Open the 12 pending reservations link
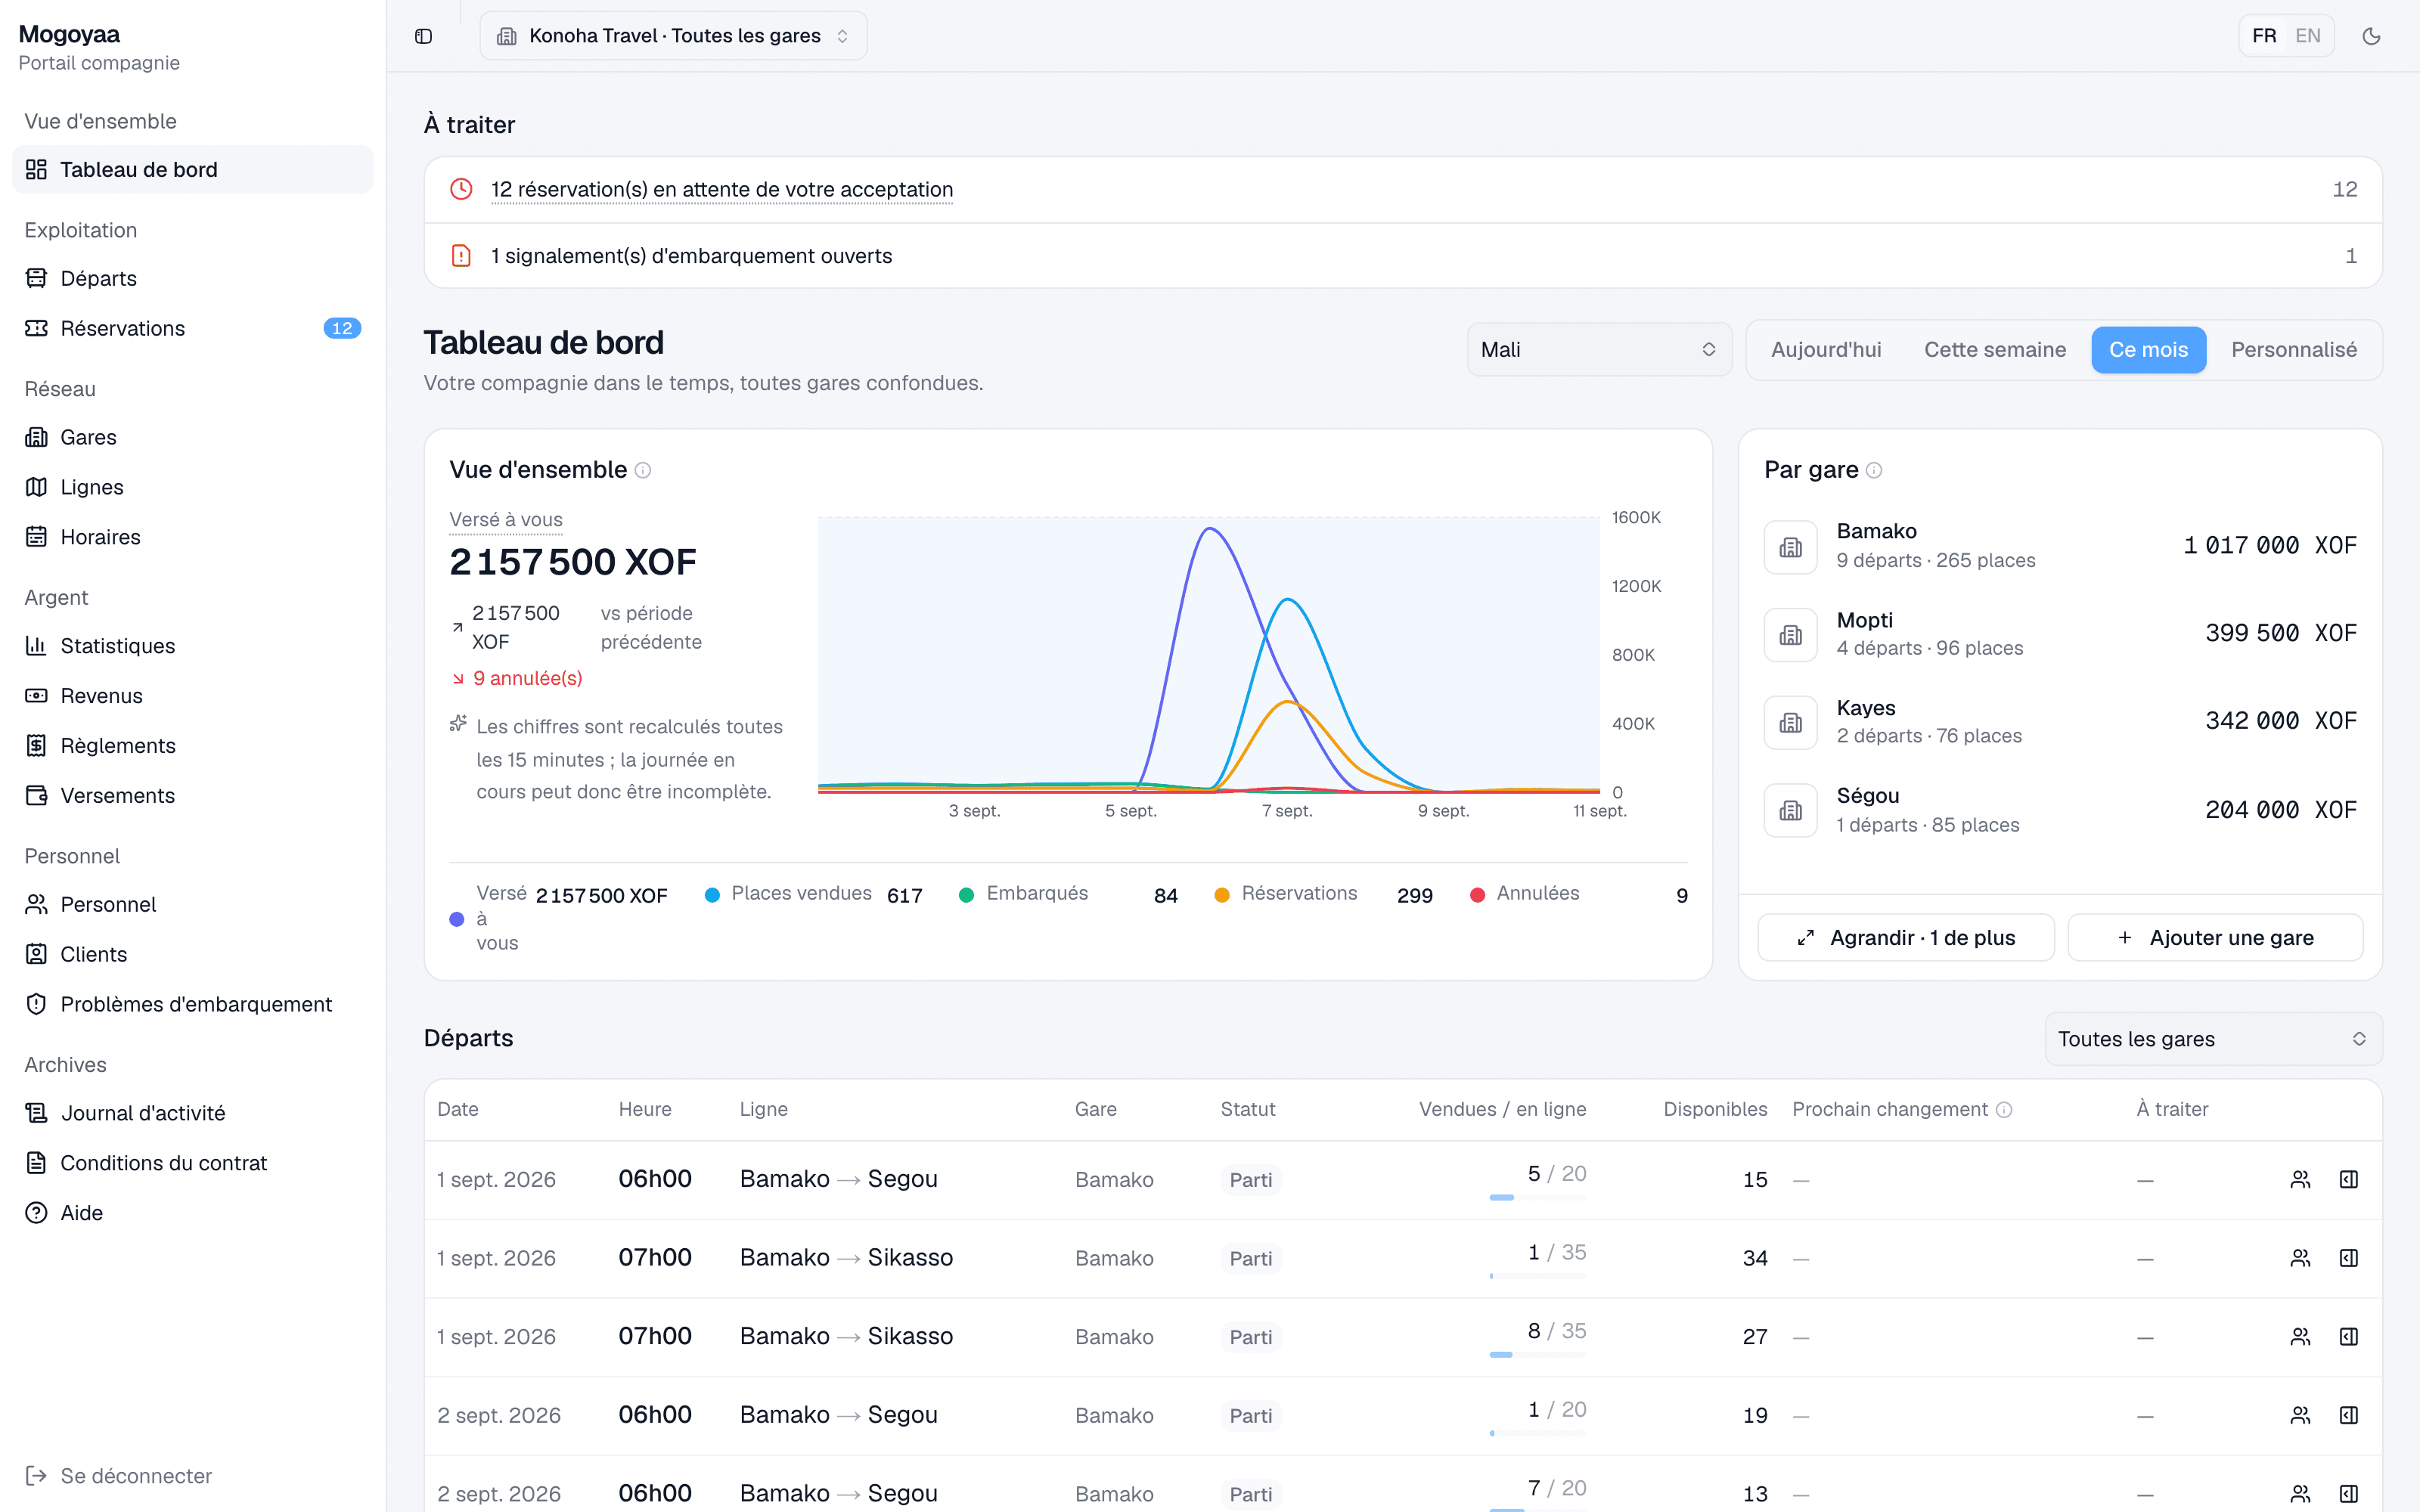The height and width of the screenshot is (1512, 2420). (721, 189)
